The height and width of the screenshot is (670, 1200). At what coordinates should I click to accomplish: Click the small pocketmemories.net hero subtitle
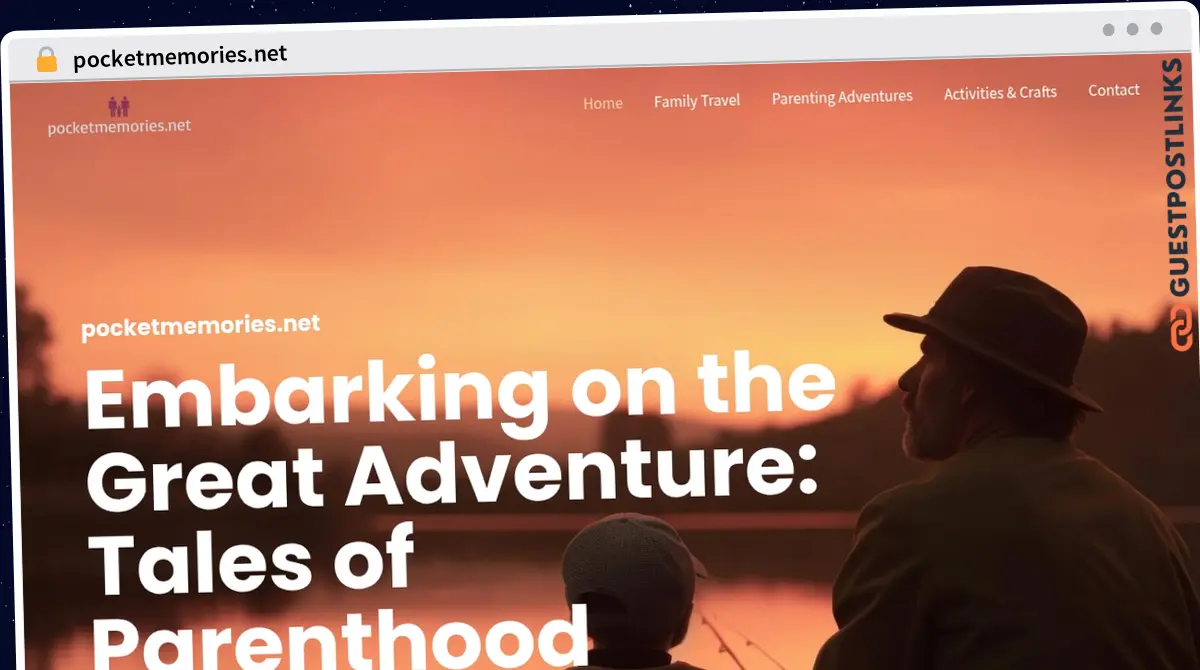(x=200, y=327)
